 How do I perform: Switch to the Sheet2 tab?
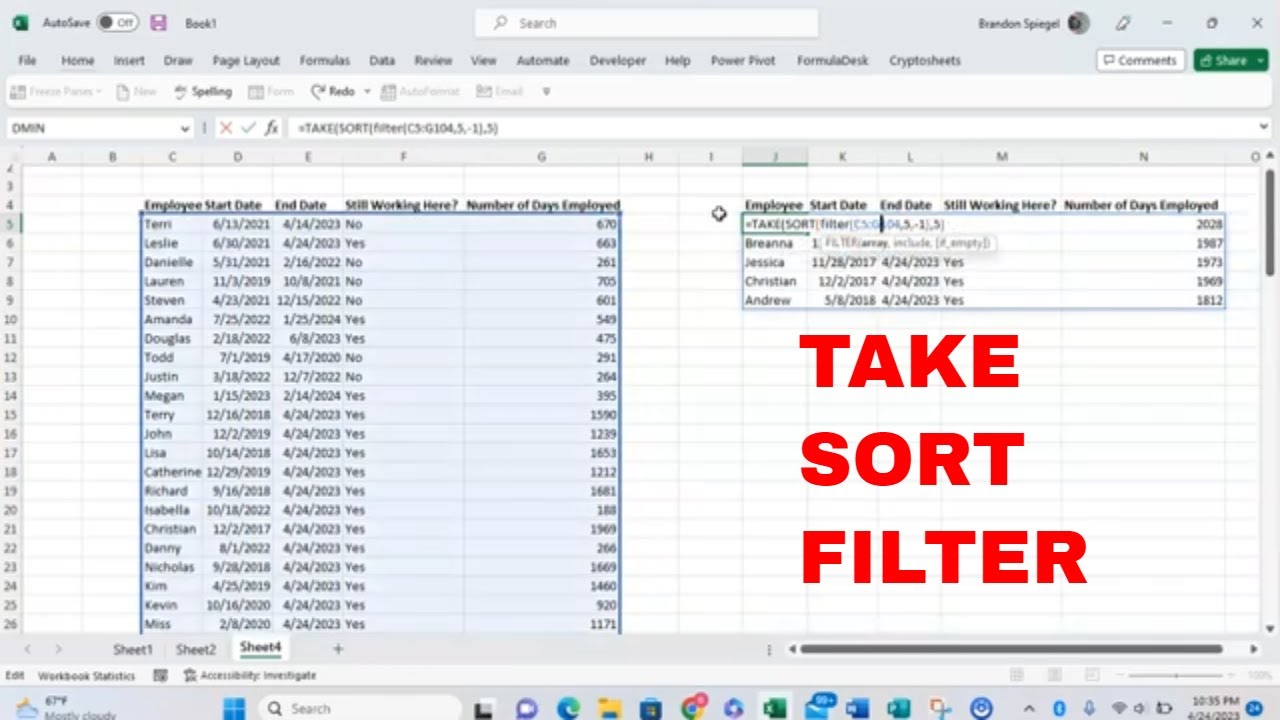(x=196, y=649)
